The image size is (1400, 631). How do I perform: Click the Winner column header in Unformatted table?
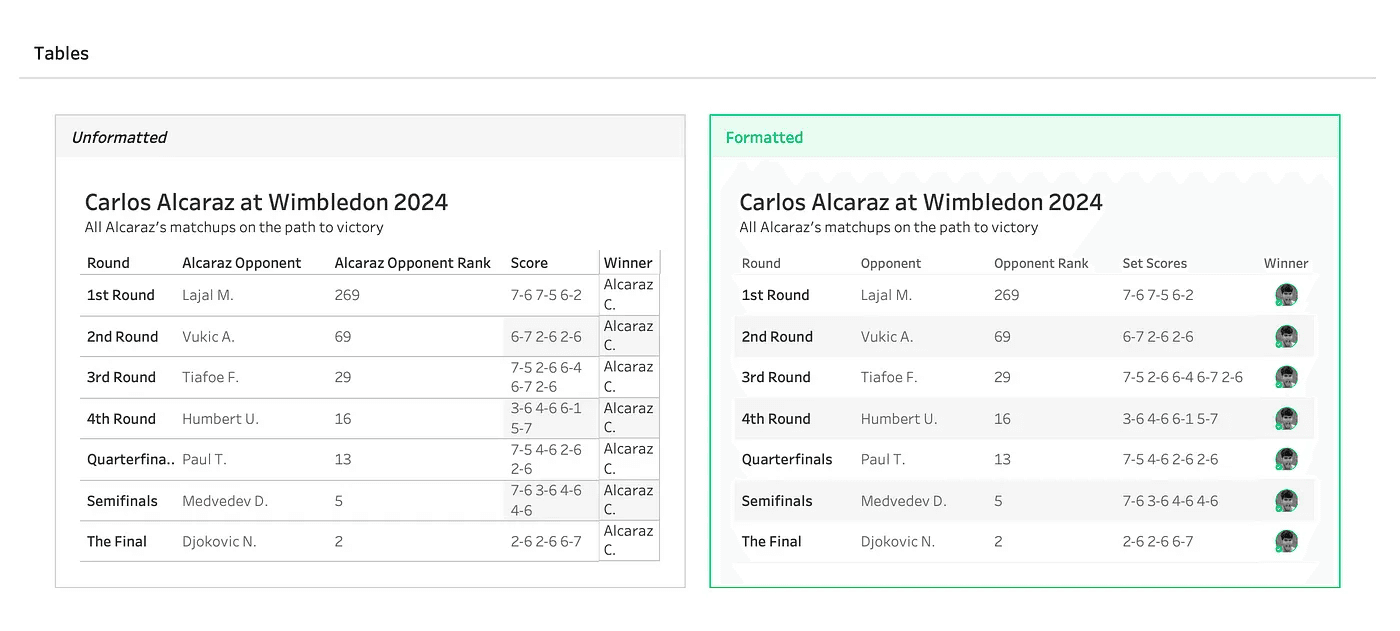click(x=628, y=263)
